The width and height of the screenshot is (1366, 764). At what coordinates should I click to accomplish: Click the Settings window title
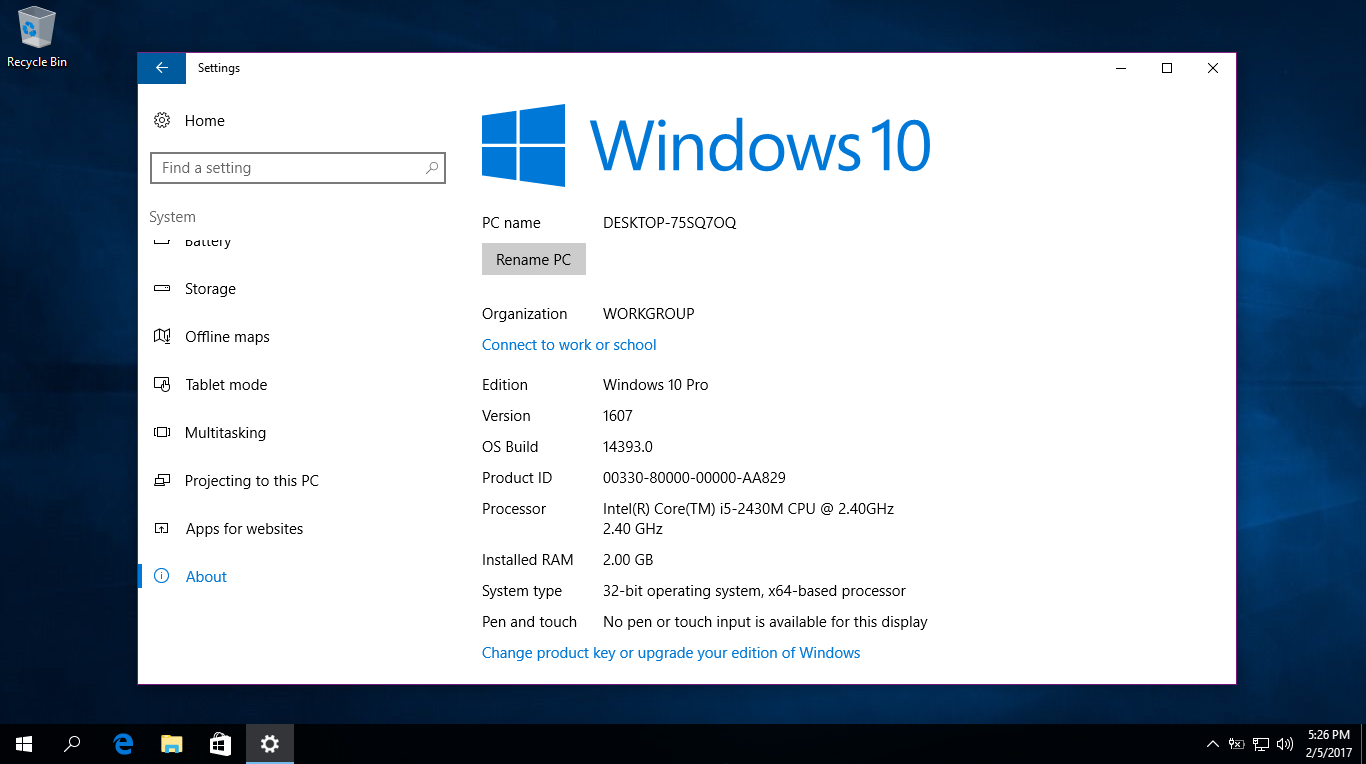(x=219, y=68)
